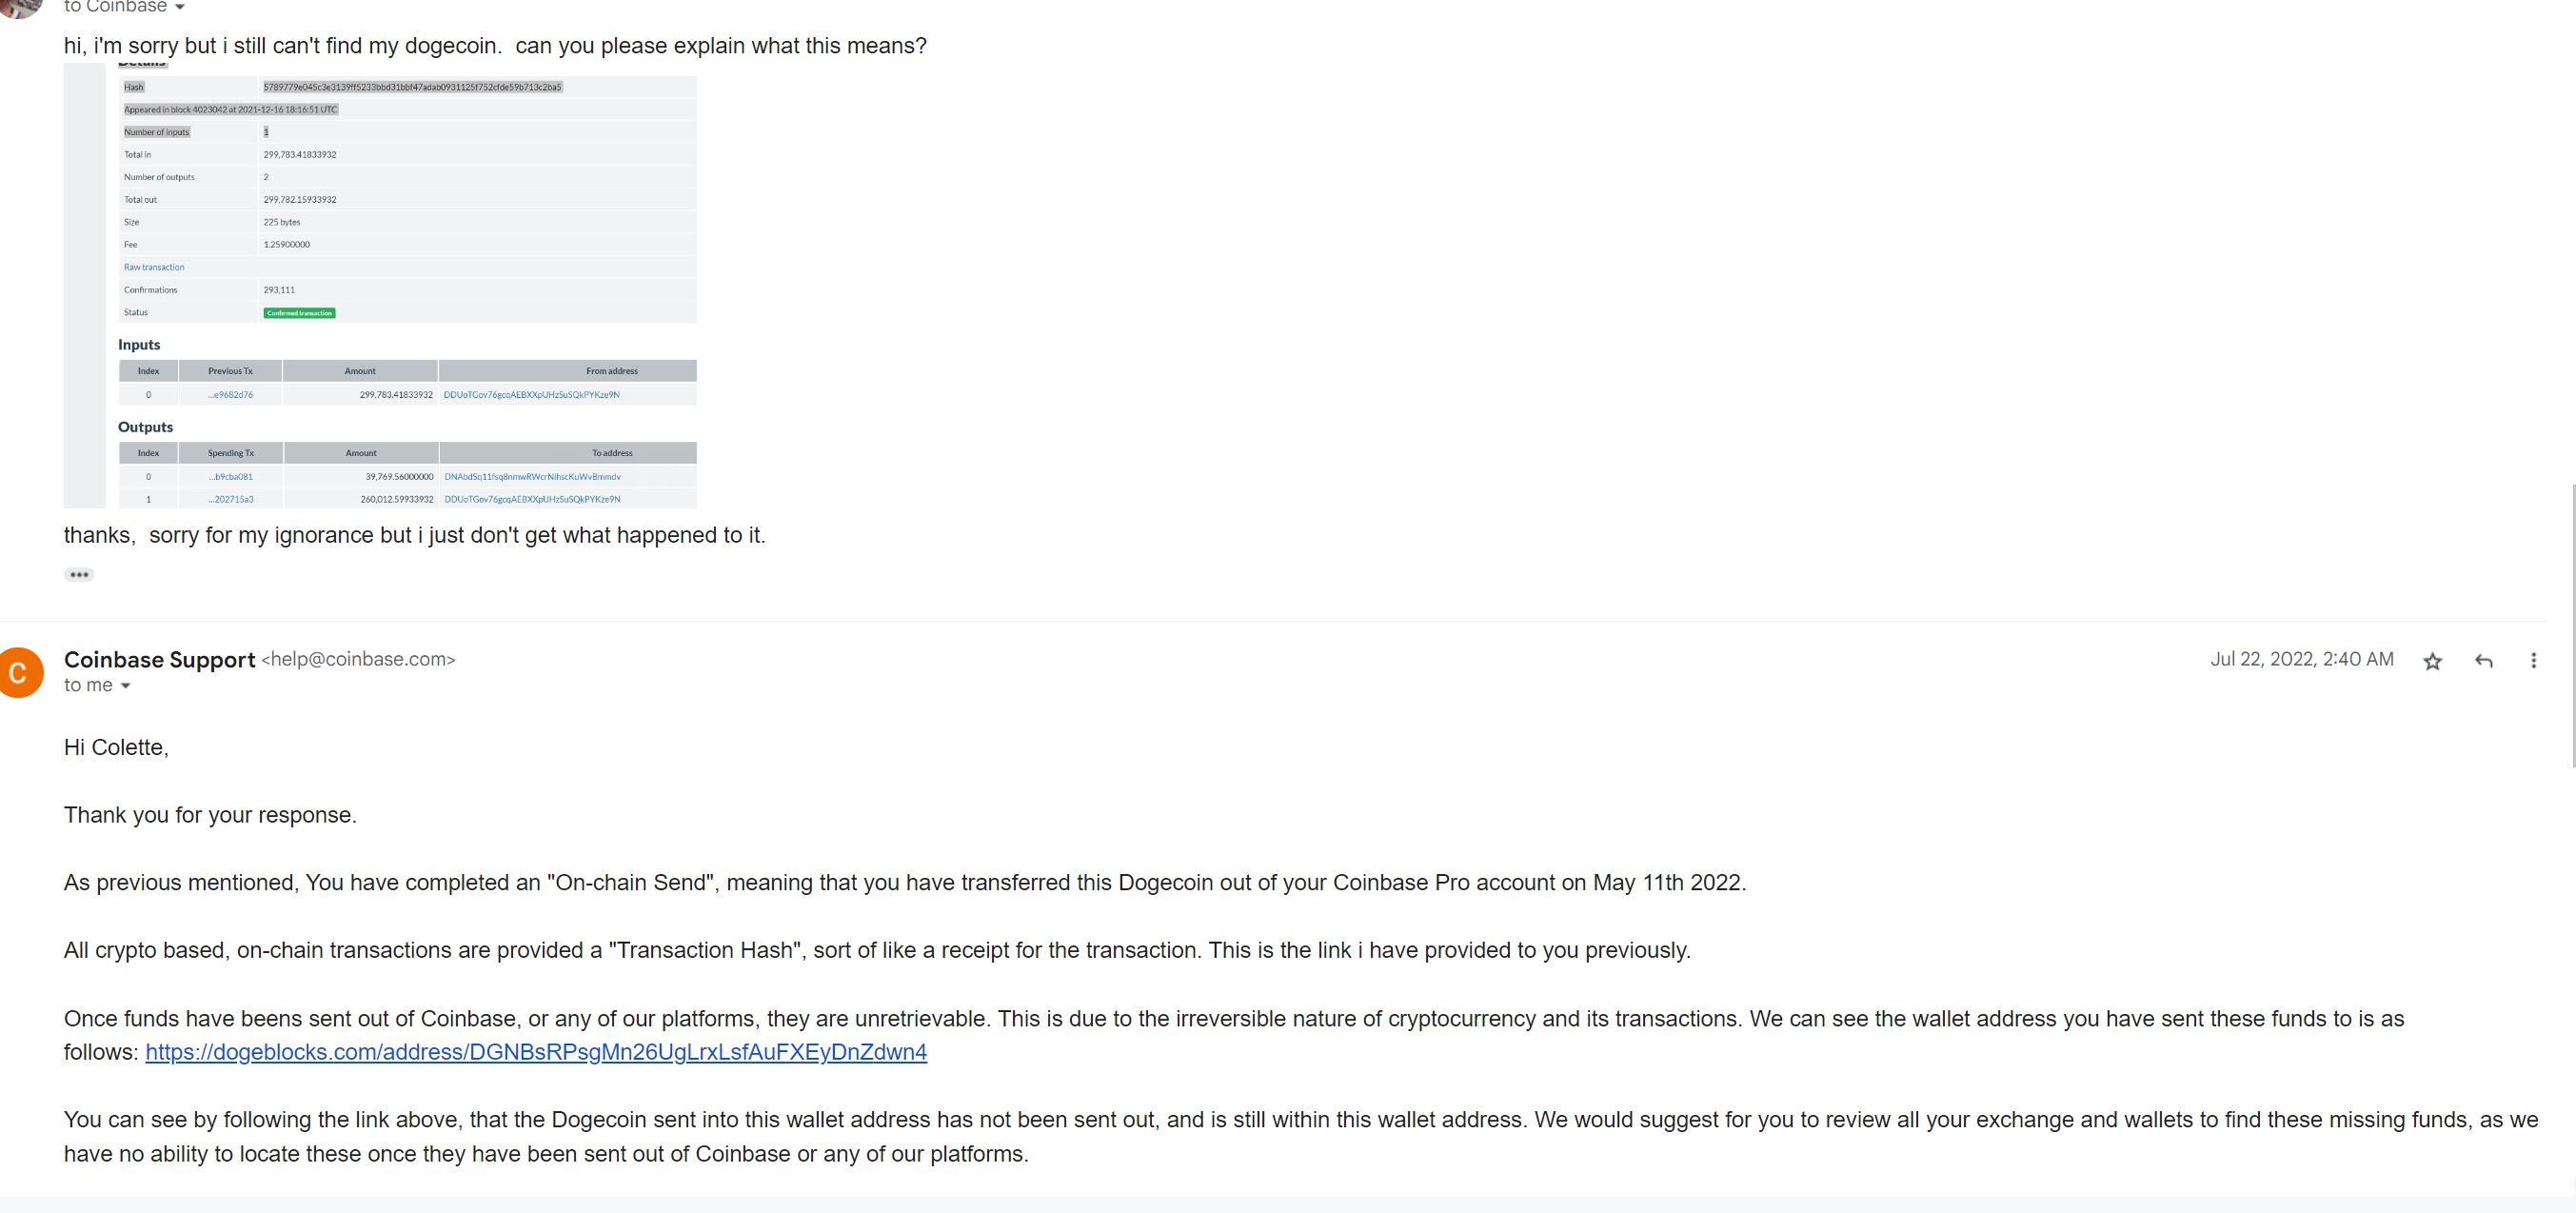2576x1213 pixels.
Task: Click the green Confirmed transaction badge
Action: (x=298, y=312)
